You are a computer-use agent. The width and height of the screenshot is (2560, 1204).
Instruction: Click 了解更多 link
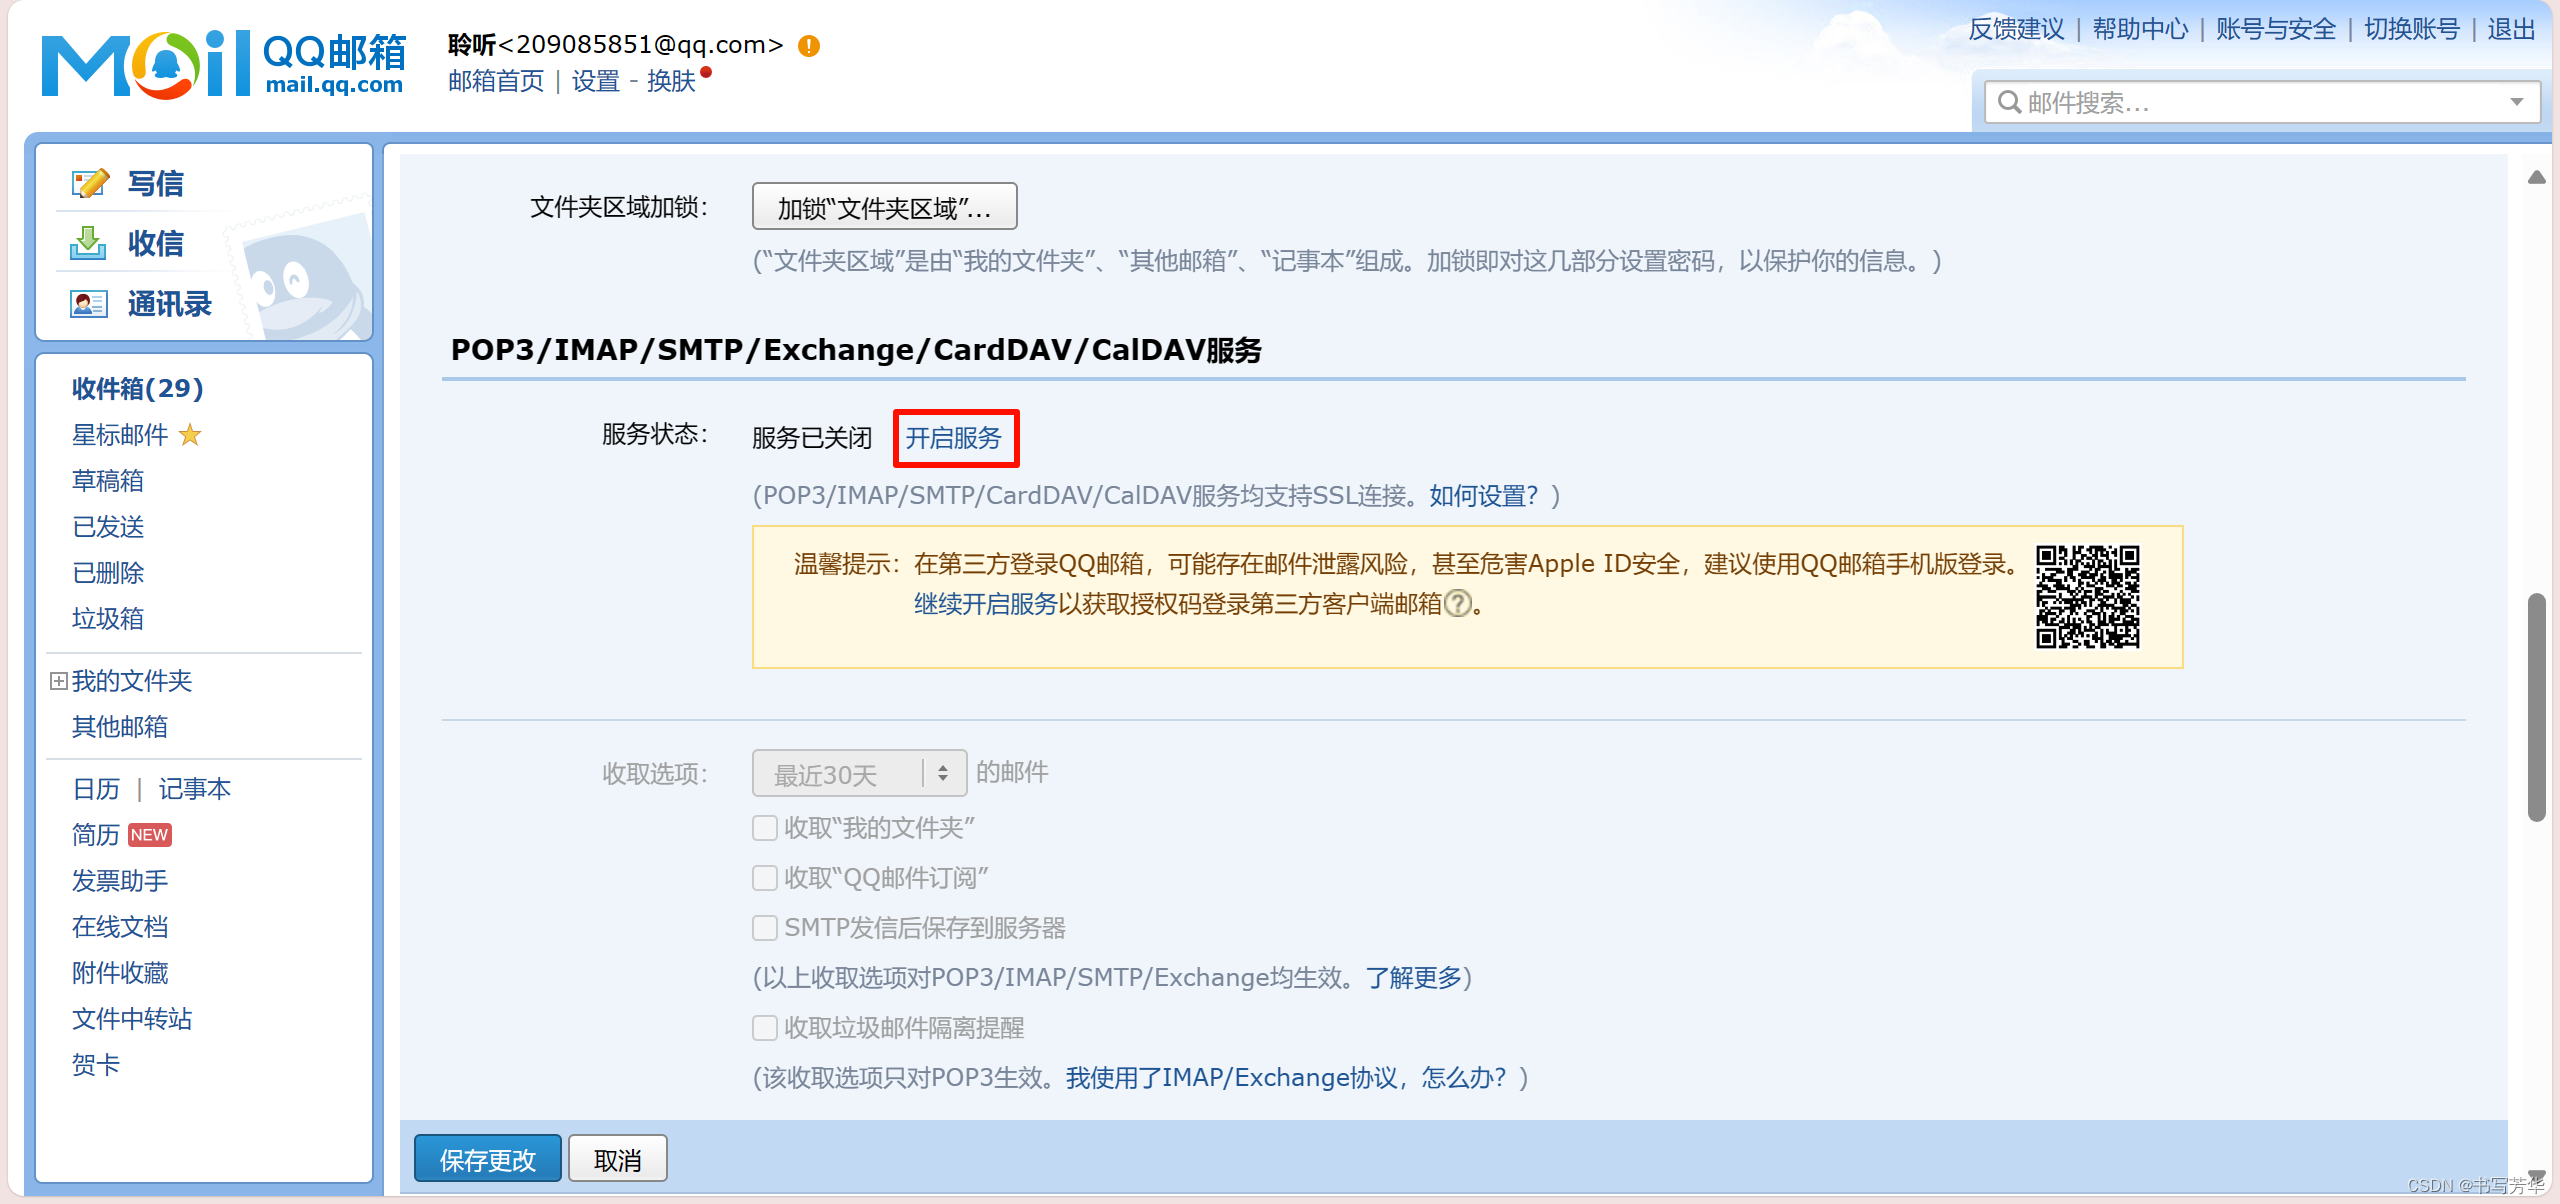pos(1414,978)
